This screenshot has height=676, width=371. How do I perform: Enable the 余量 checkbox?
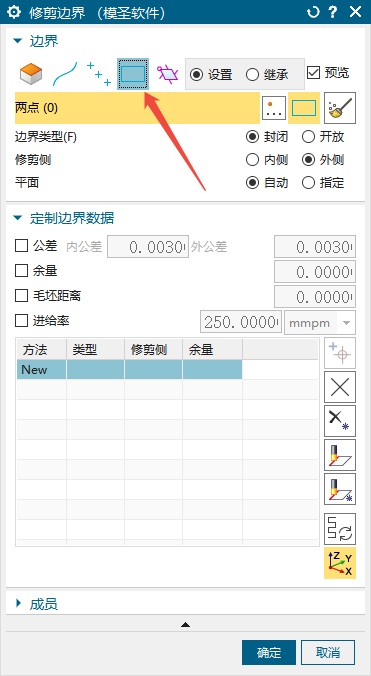(22, 271)
